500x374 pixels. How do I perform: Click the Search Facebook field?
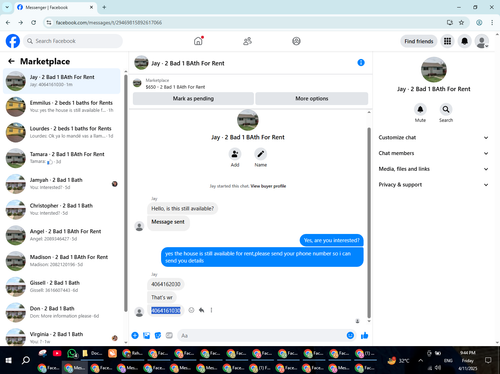(73, 41)
